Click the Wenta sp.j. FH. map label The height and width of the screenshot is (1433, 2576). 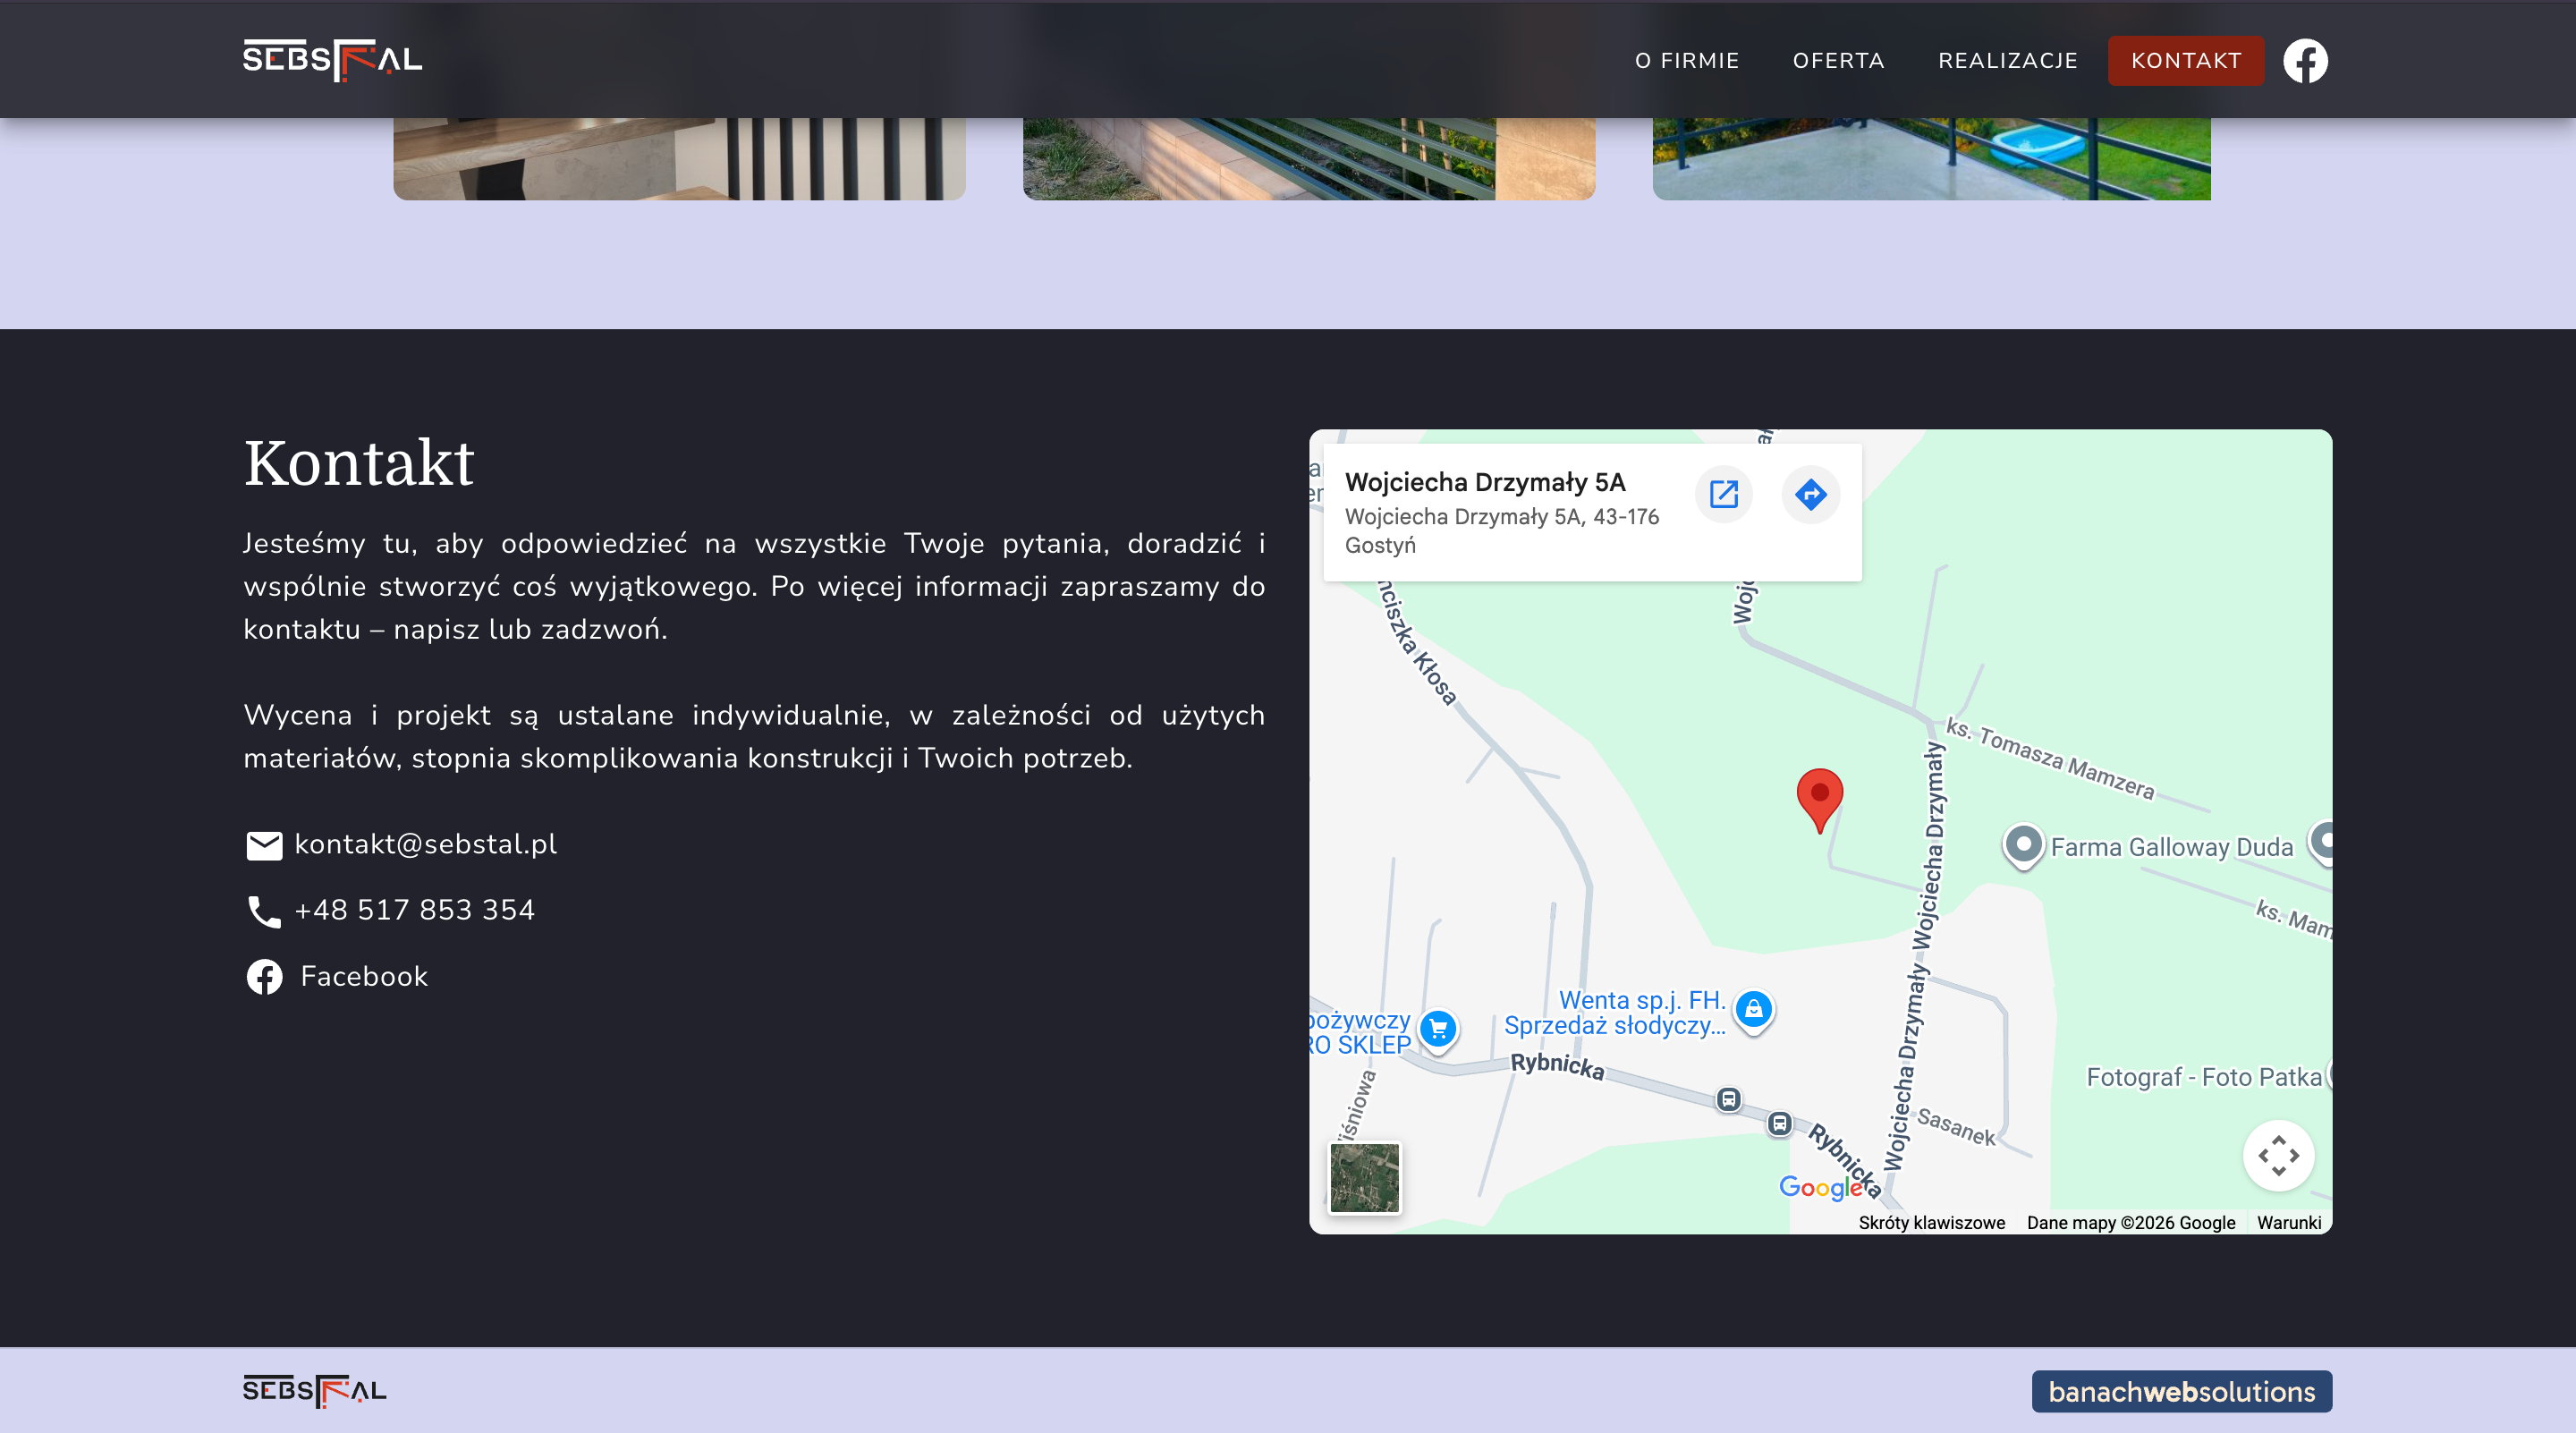(x=1615, y=1013)
